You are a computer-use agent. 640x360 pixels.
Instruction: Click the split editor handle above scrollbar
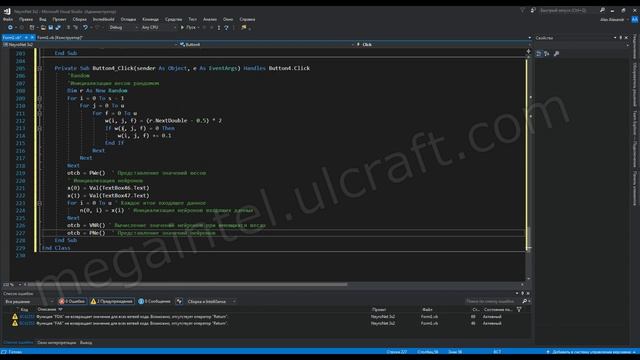point(529,51)
